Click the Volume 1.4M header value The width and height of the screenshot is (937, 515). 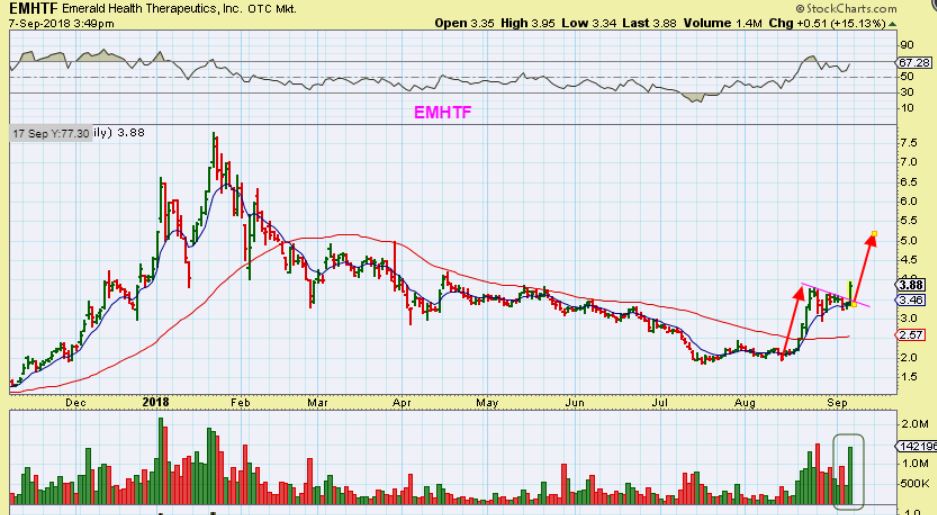point(722,23)
